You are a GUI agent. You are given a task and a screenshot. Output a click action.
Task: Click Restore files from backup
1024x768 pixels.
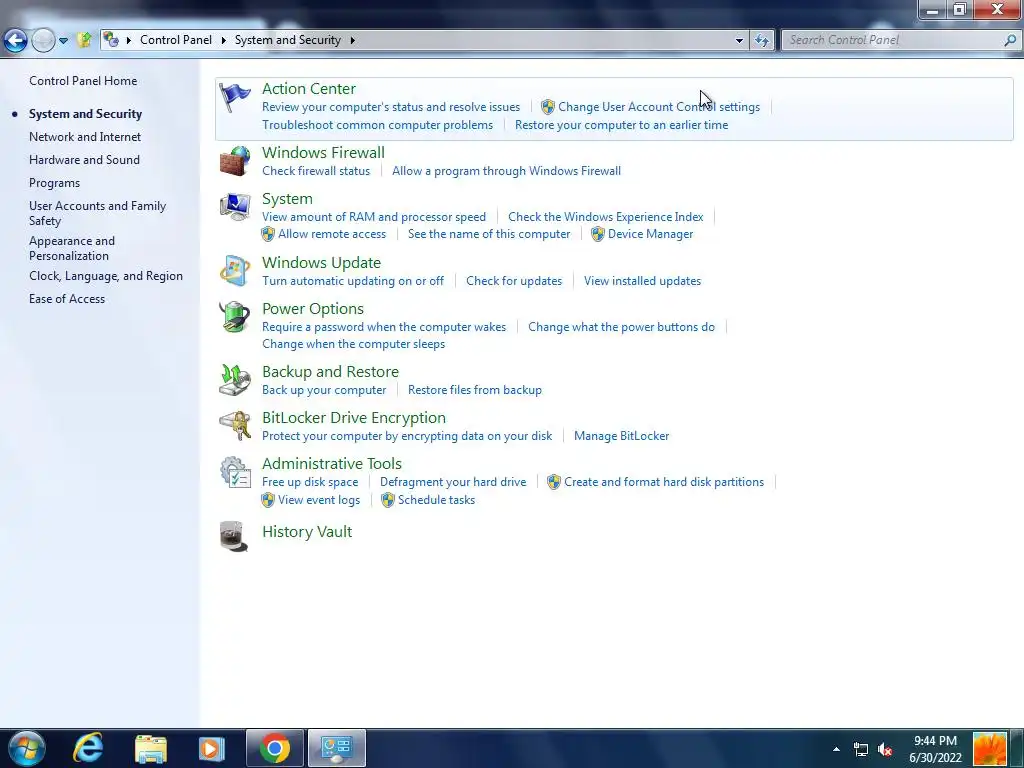[x=475, y=390]
